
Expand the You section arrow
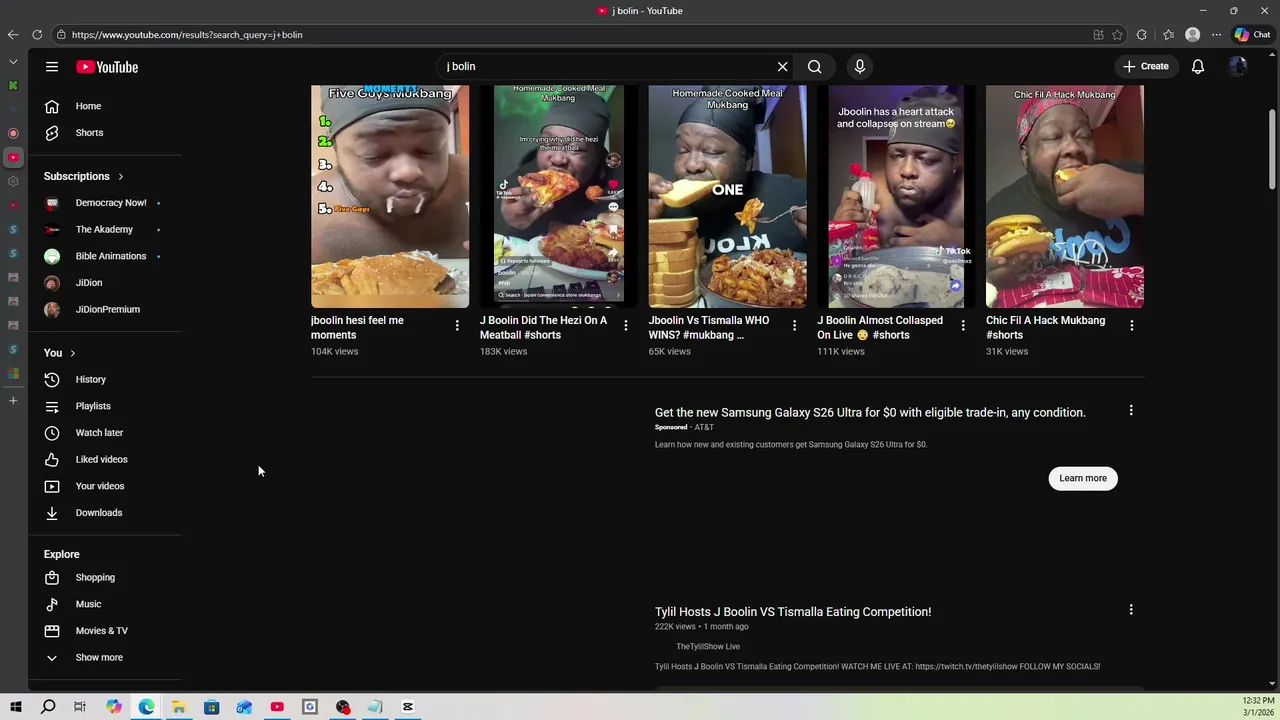click(72, 353)
